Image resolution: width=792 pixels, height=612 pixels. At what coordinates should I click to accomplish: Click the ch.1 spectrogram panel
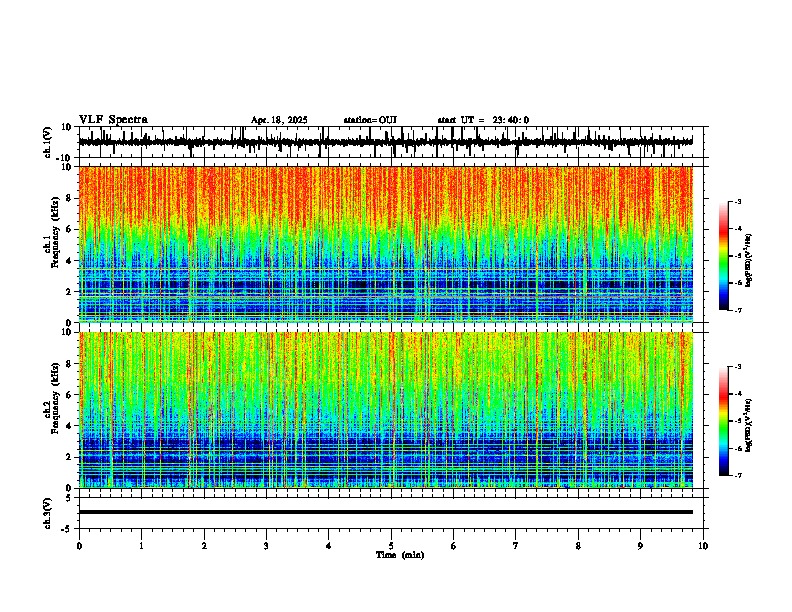coord(385,244)
